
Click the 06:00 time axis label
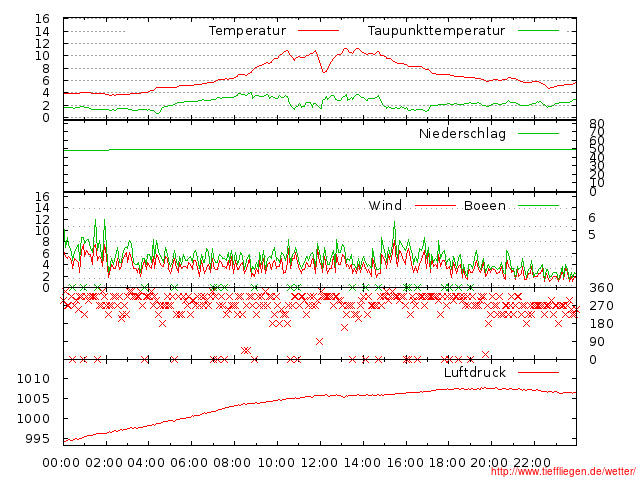coord(189,462)
